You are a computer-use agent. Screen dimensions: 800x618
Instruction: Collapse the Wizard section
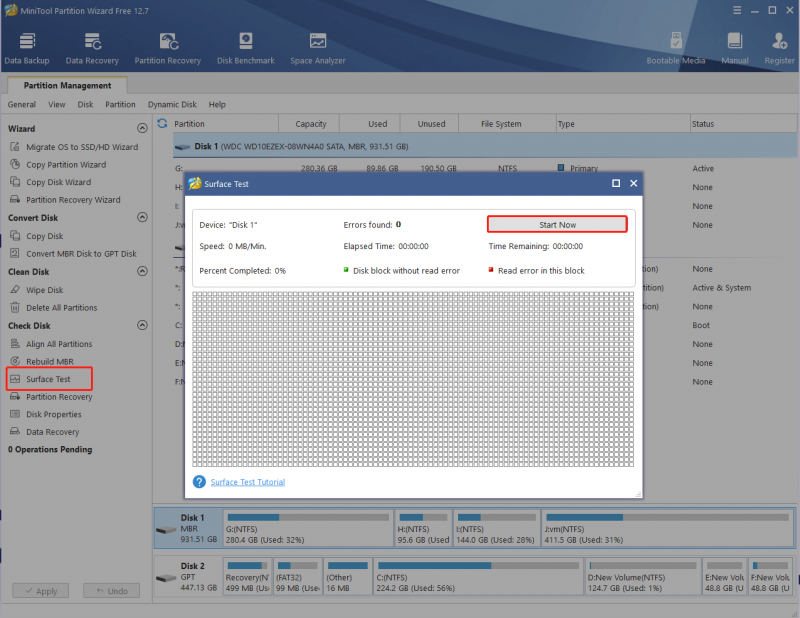pyautogui.click(x=142, y=128)
